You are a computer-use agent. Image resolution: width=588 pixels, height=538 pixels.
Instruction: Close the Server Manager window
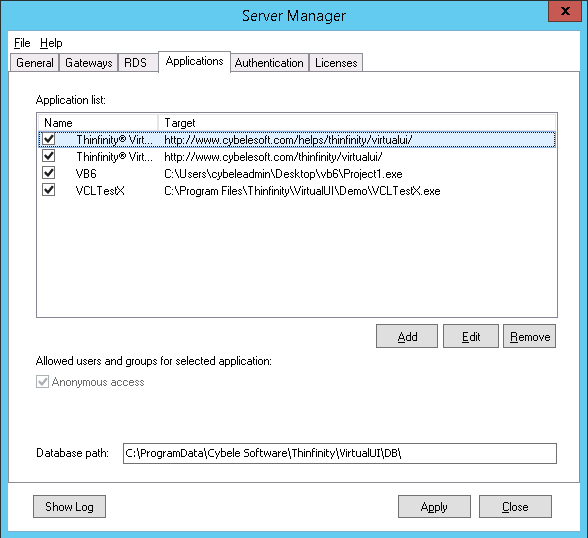point(565,11)
